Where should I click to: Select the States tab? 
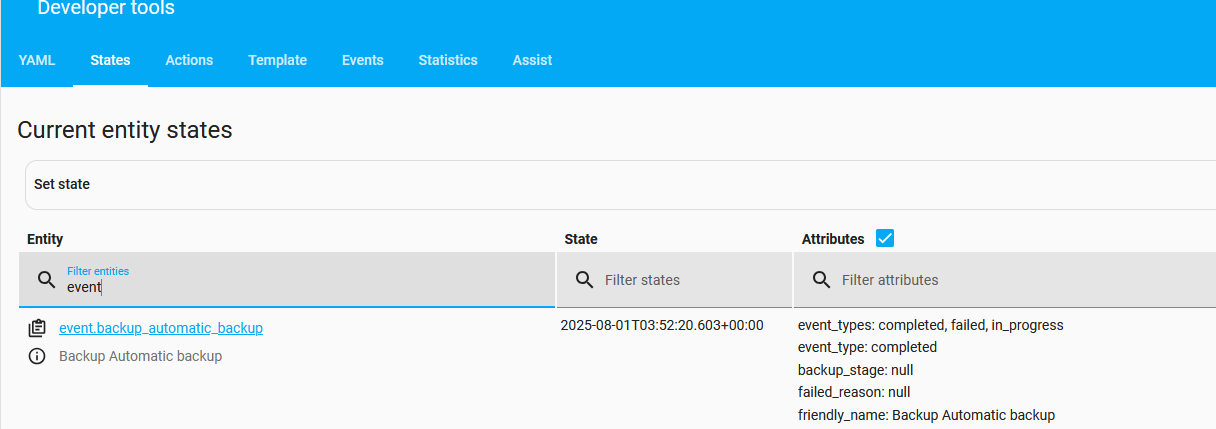[x=110, y=60]
